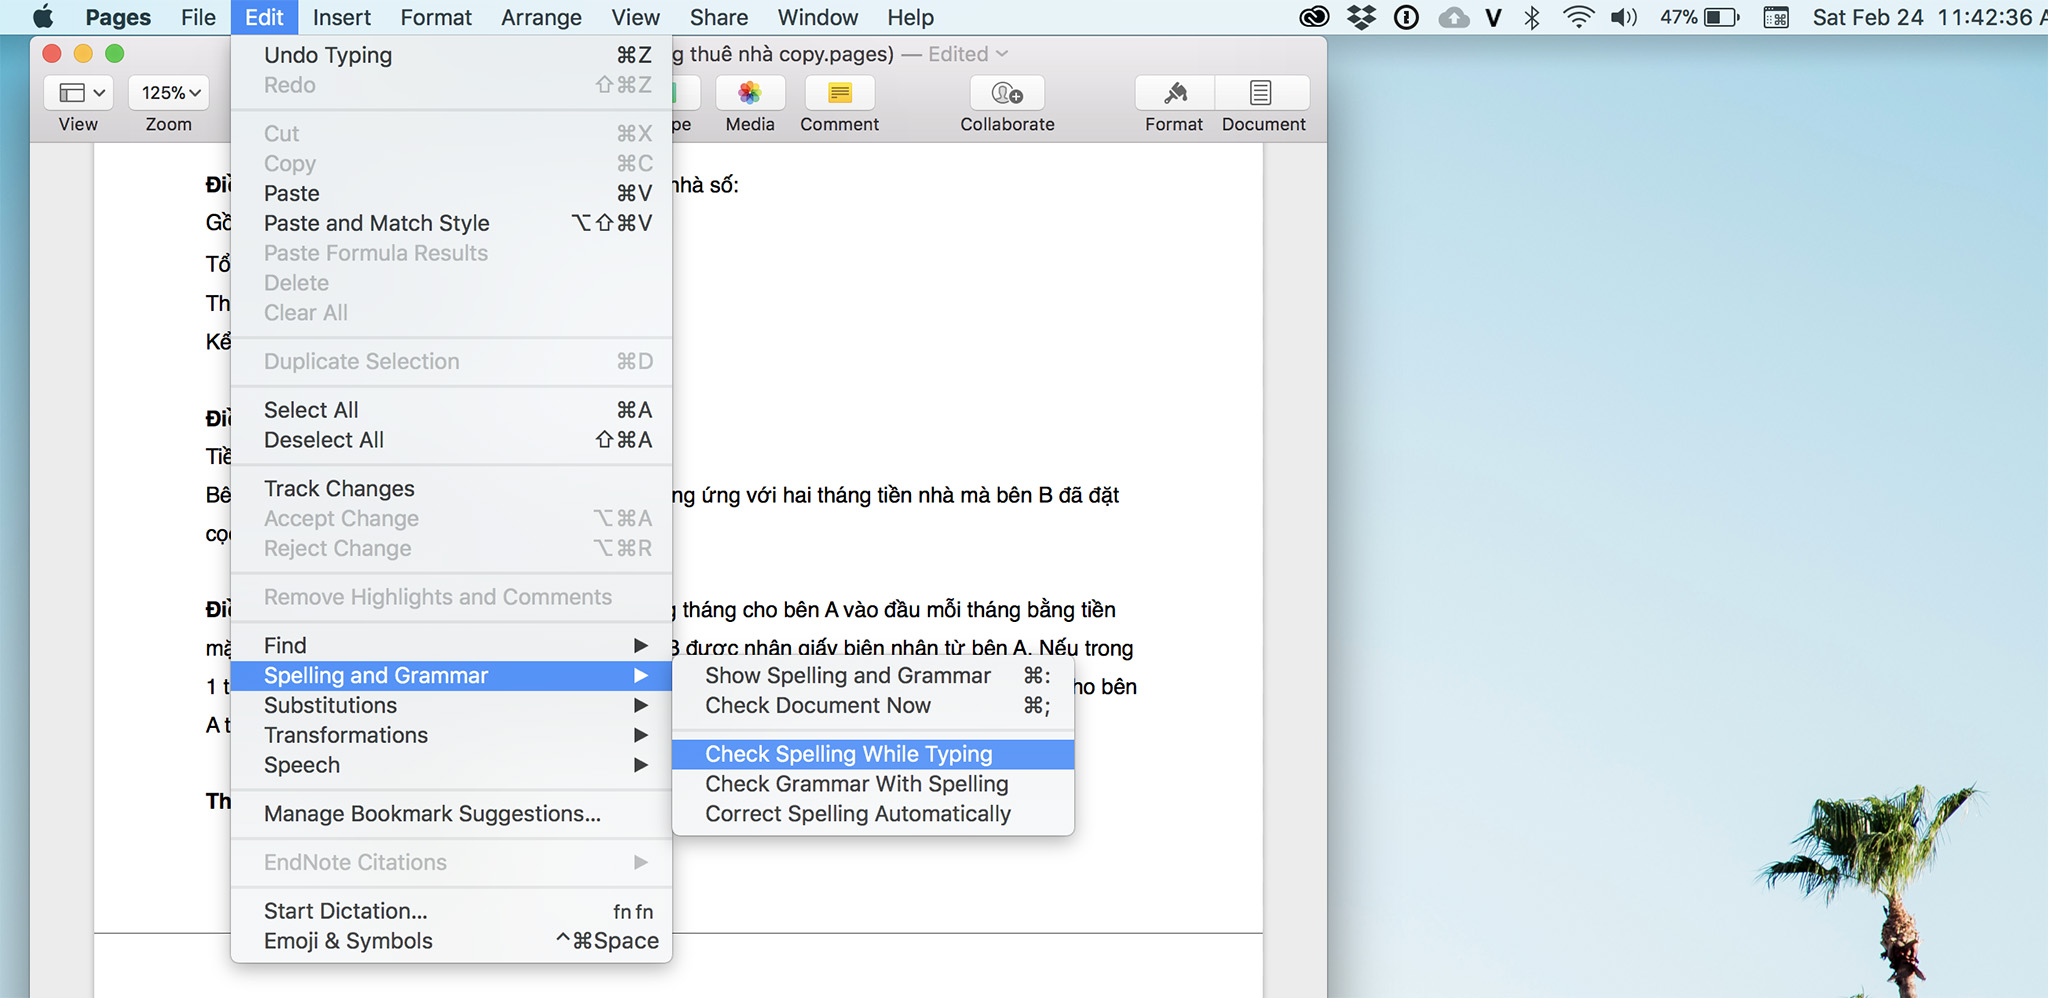Choose Show Spelling and Grammar
Viewport: 2048px width, 998px height.
click(x=847, y=676)
